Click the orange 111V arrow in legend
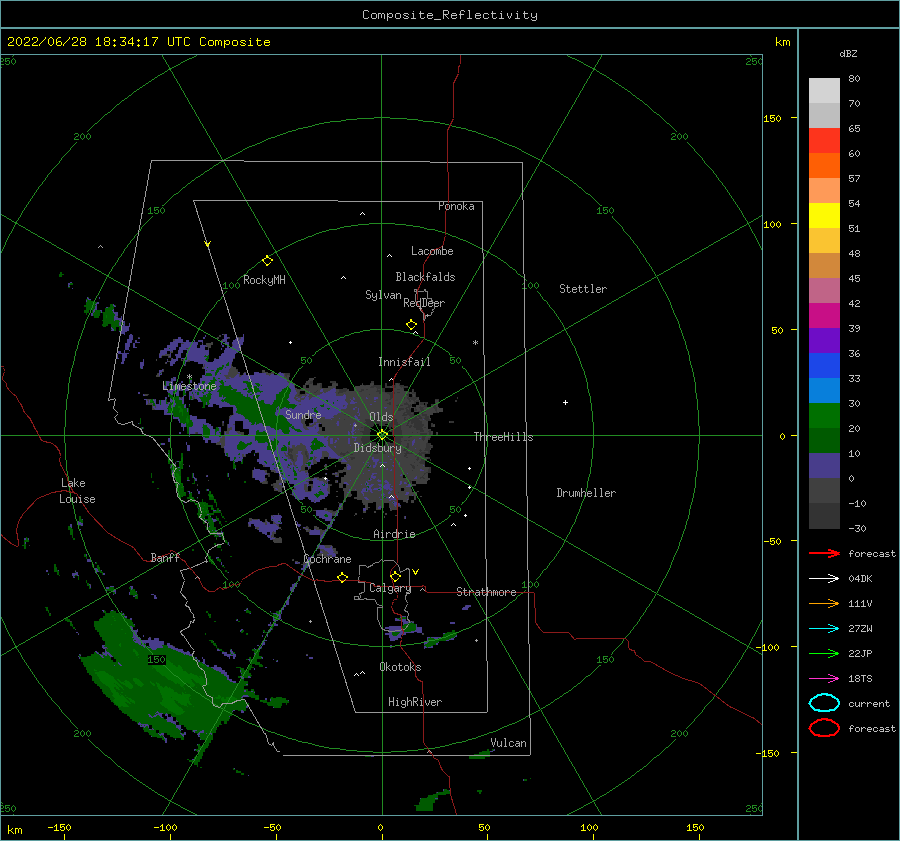The image size is (900, 841). pos(824,603)
